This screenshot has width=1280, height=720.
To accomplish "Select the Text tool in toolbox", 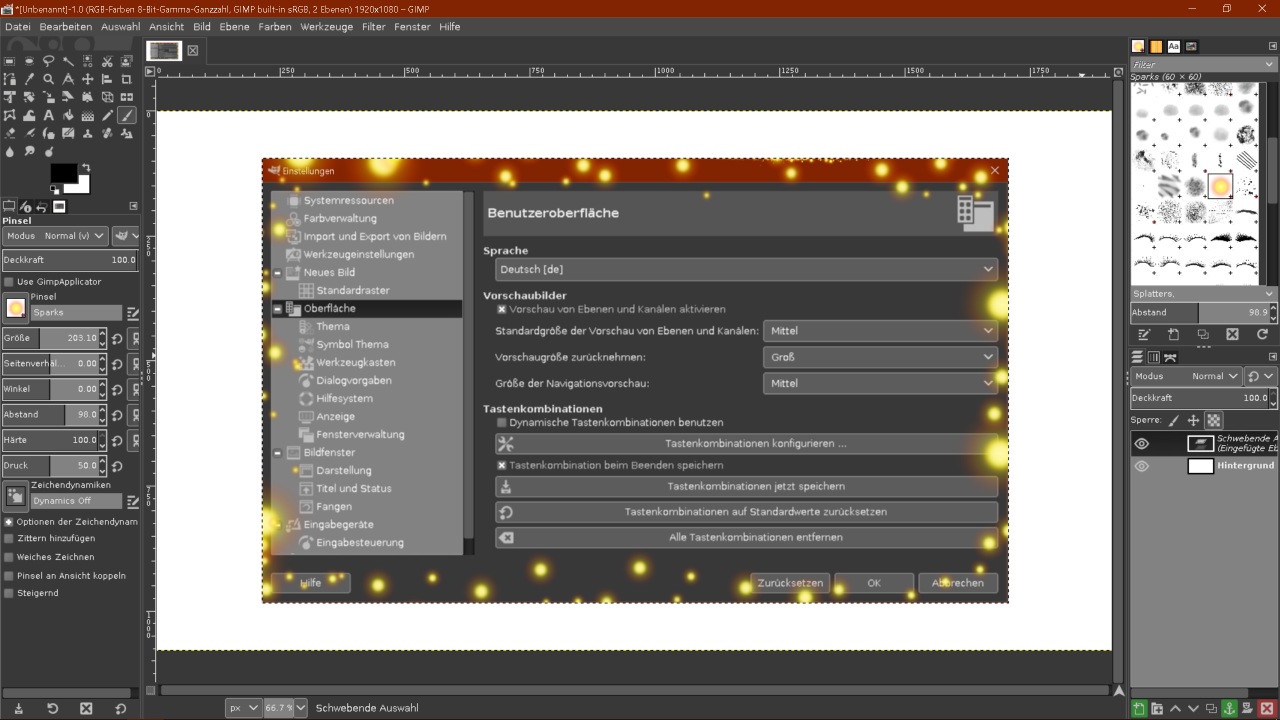I will pyautogui.click(x=48, y=116).
